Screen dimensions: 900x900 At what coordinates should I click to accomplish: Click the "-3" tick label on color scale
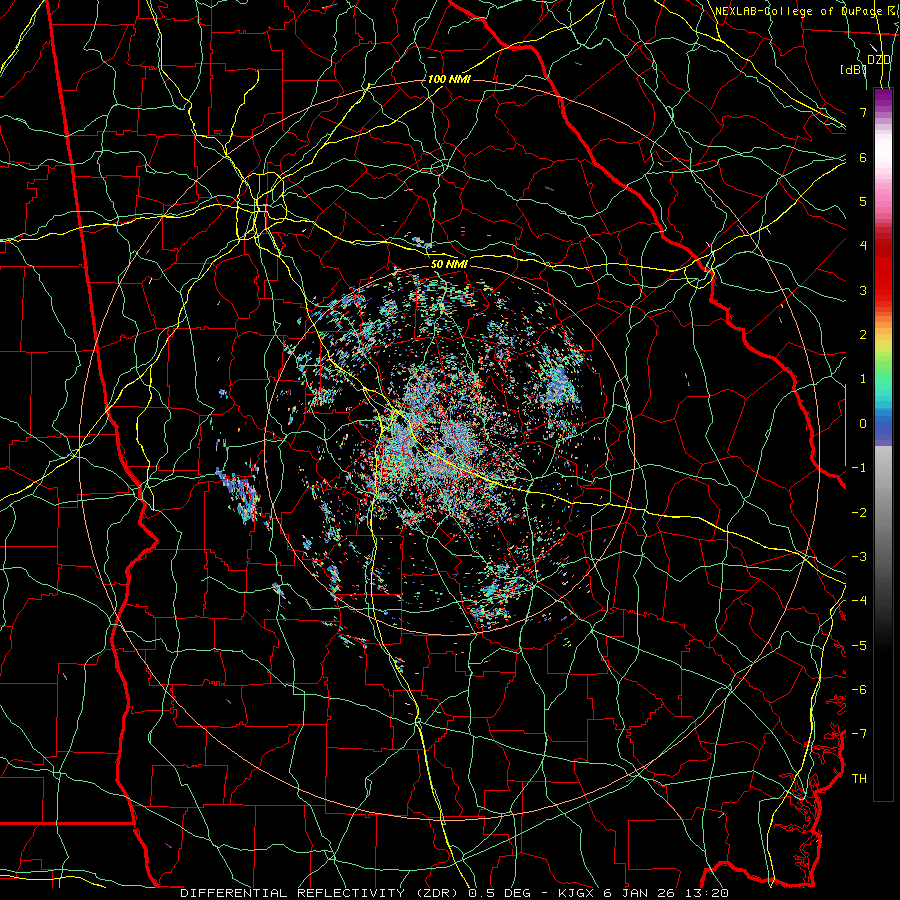point(859,557)
